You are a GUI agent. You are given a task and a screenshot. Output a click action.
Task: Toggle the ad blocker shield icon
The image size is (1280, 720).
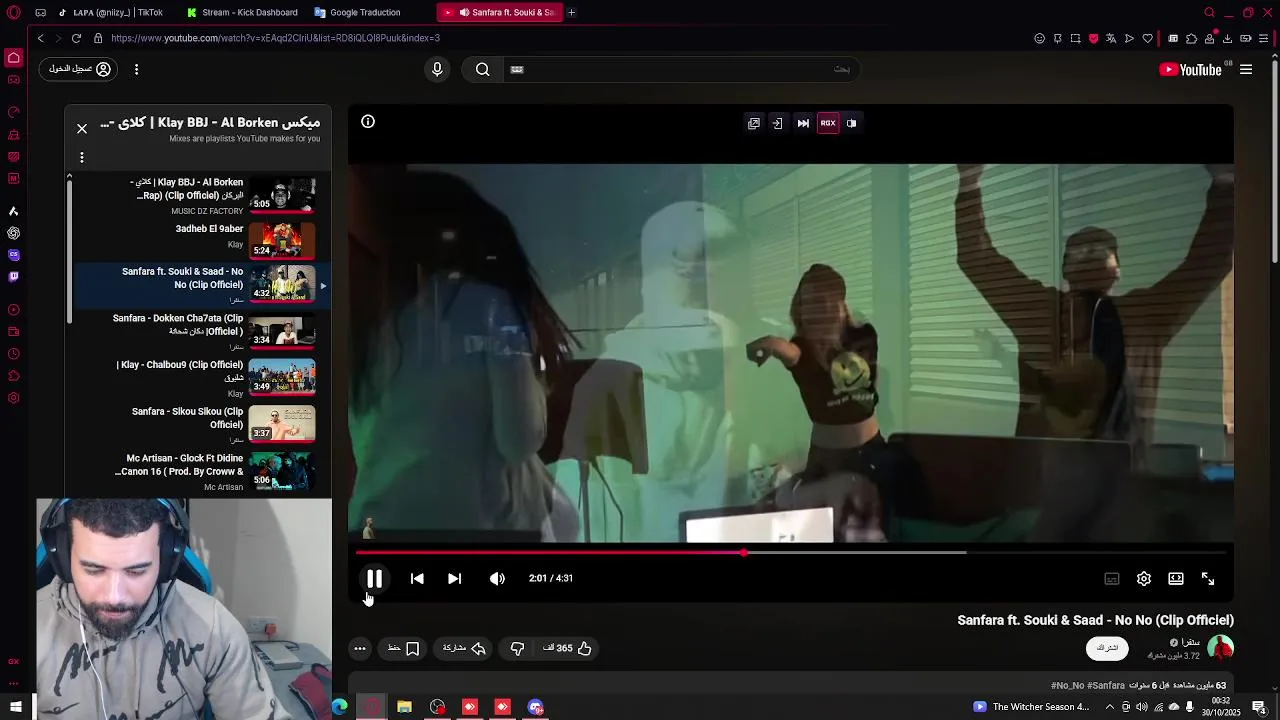[x=1093, y=38]
